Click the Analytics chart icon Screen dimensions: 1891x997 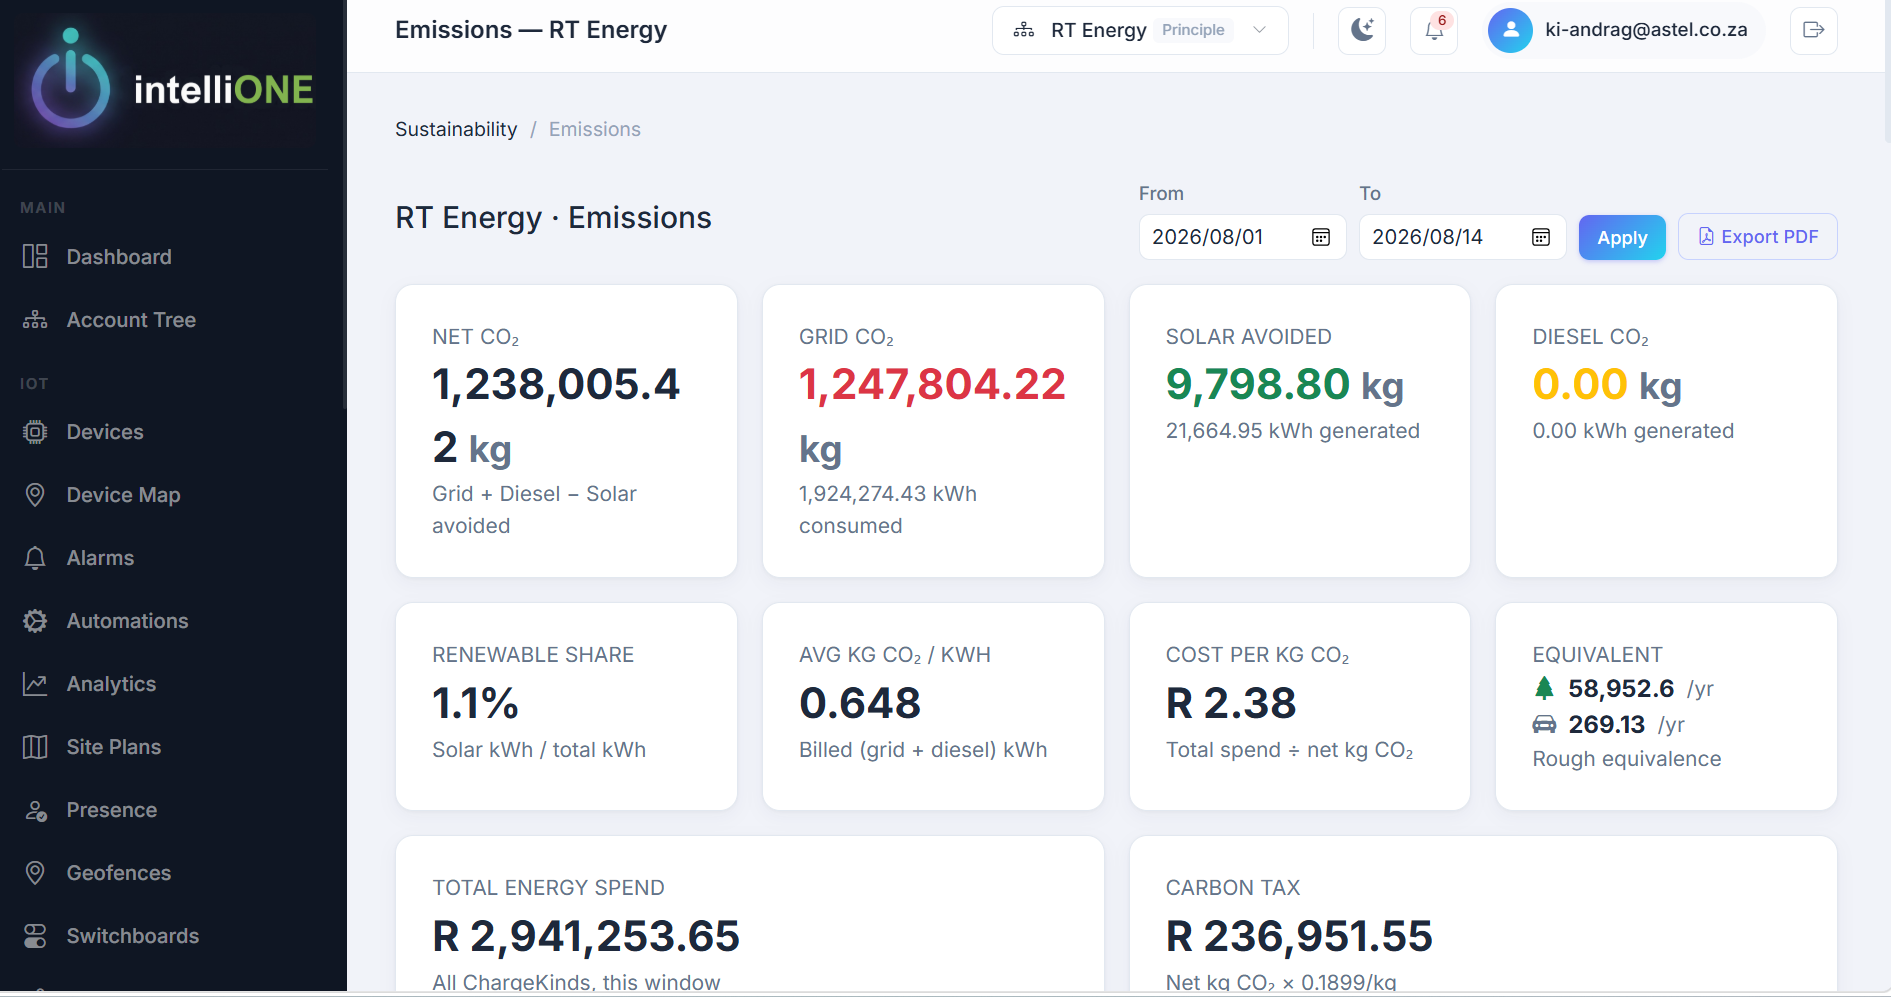tap(35, 684)
